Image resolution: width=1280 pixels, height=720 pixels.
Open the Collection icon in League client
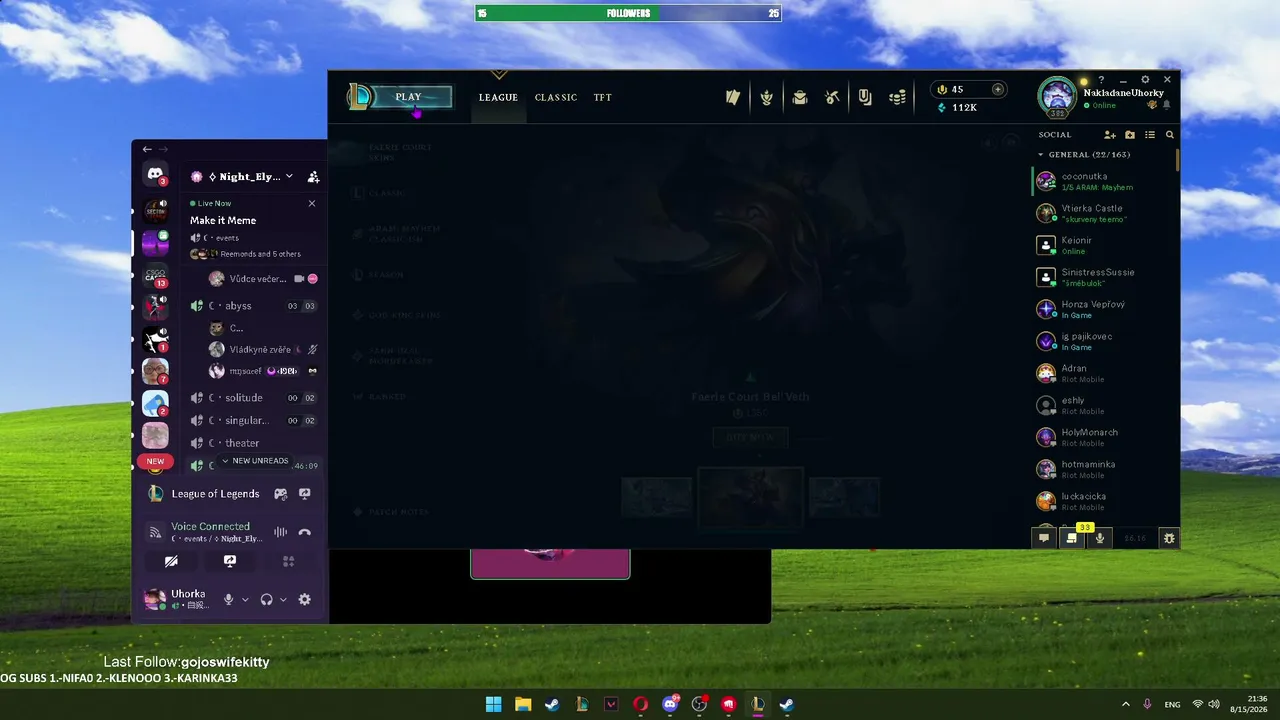733,97
